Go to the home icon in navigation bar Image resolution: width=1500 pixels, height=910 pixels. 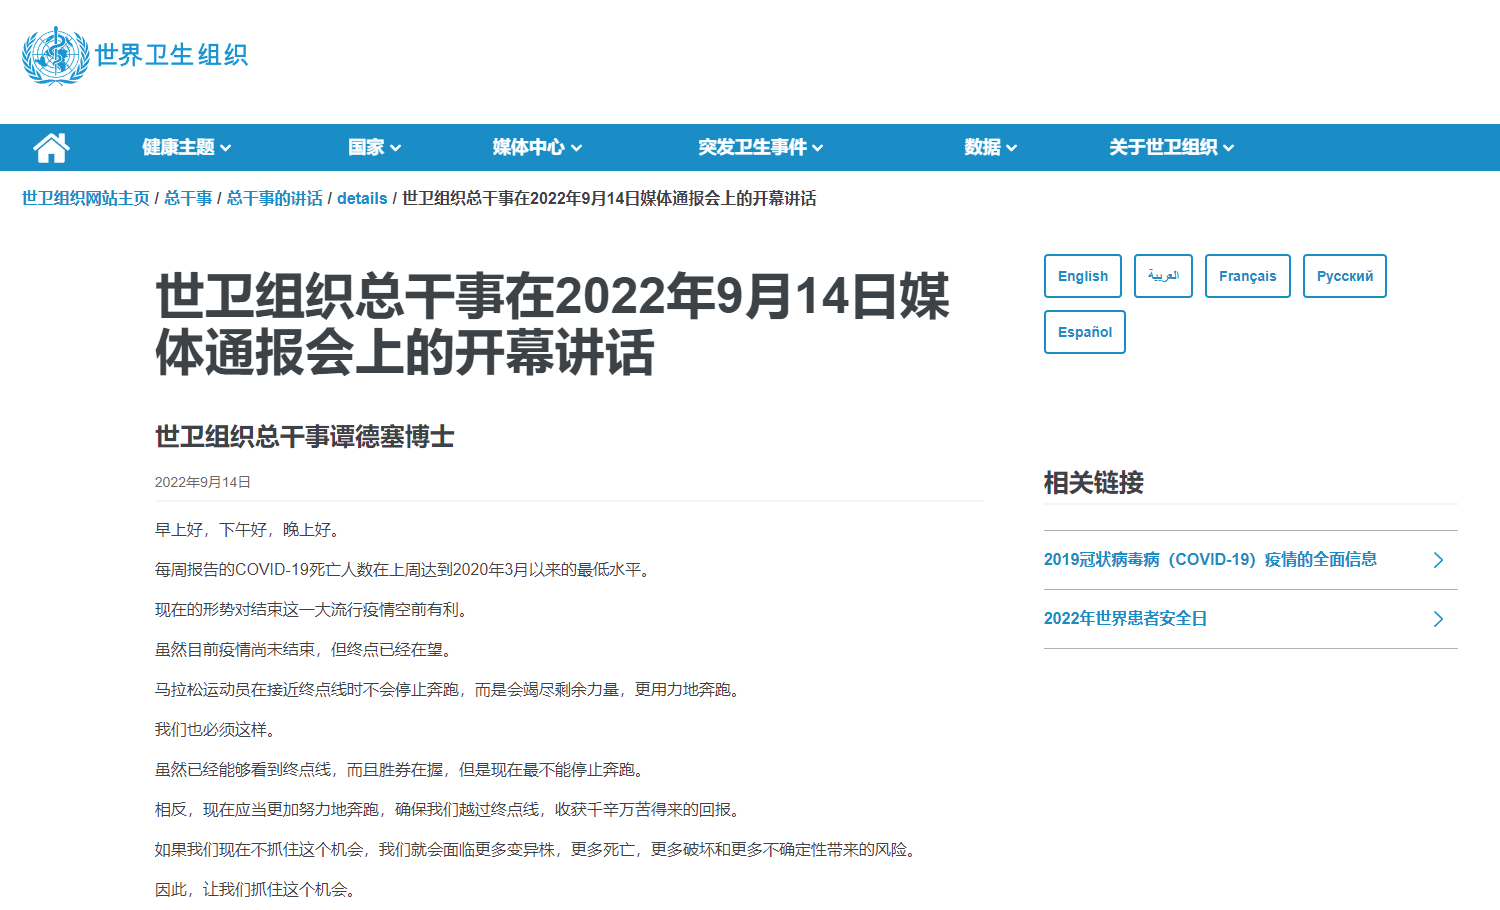51,148
